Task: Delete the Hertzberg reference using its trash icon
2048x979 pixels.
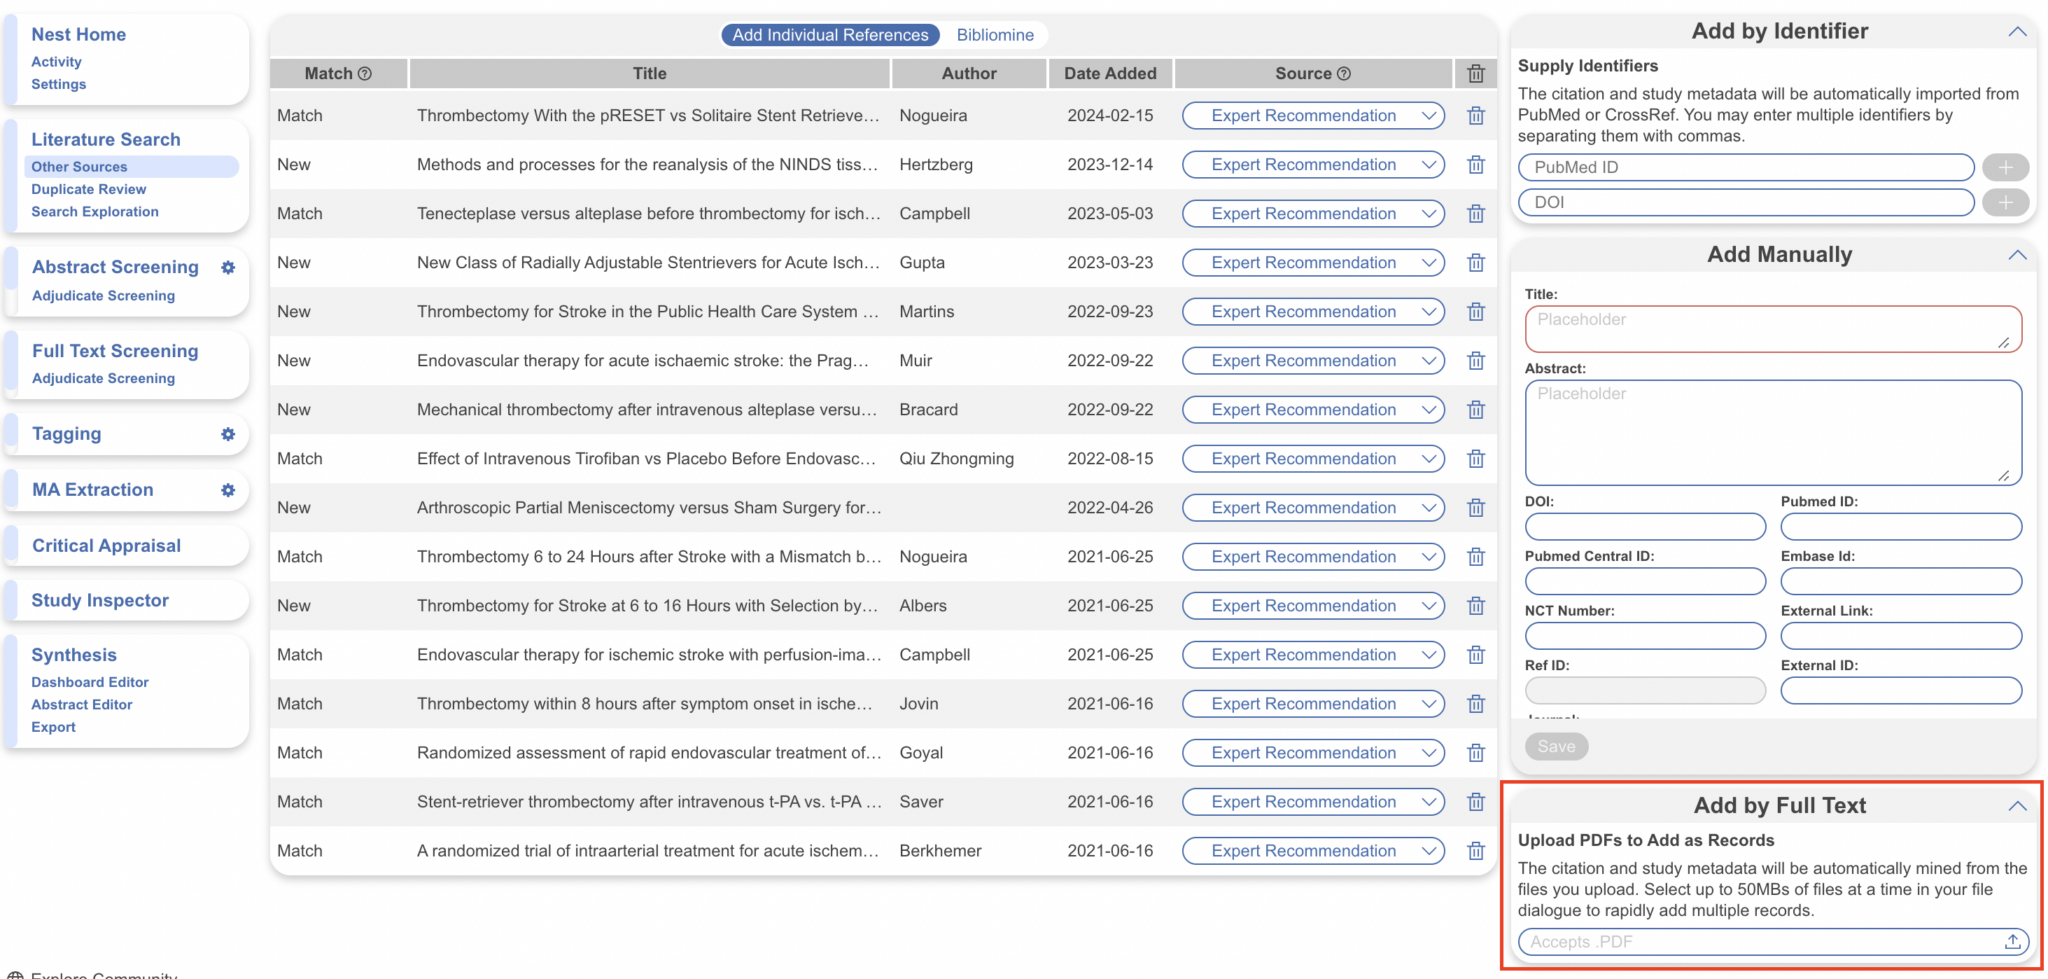Action: [x=1476, y=164]
